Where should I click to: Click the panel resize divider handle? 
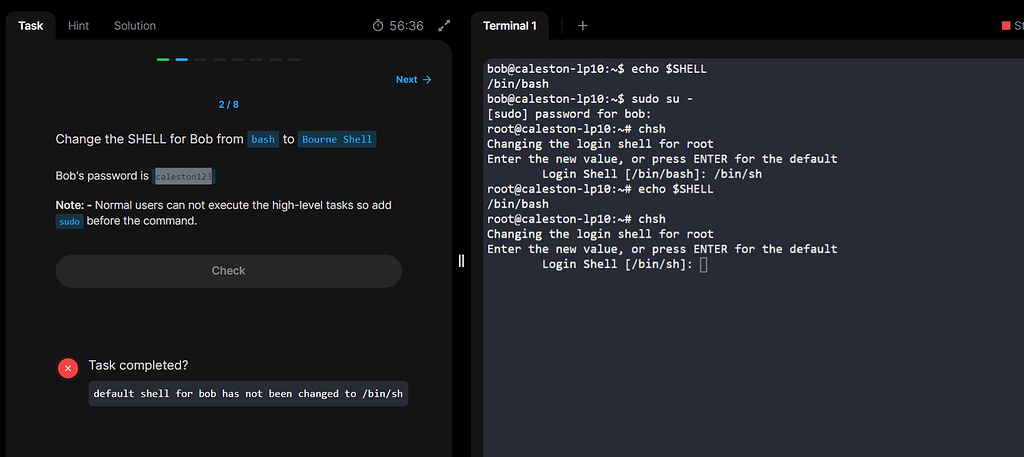461,261
